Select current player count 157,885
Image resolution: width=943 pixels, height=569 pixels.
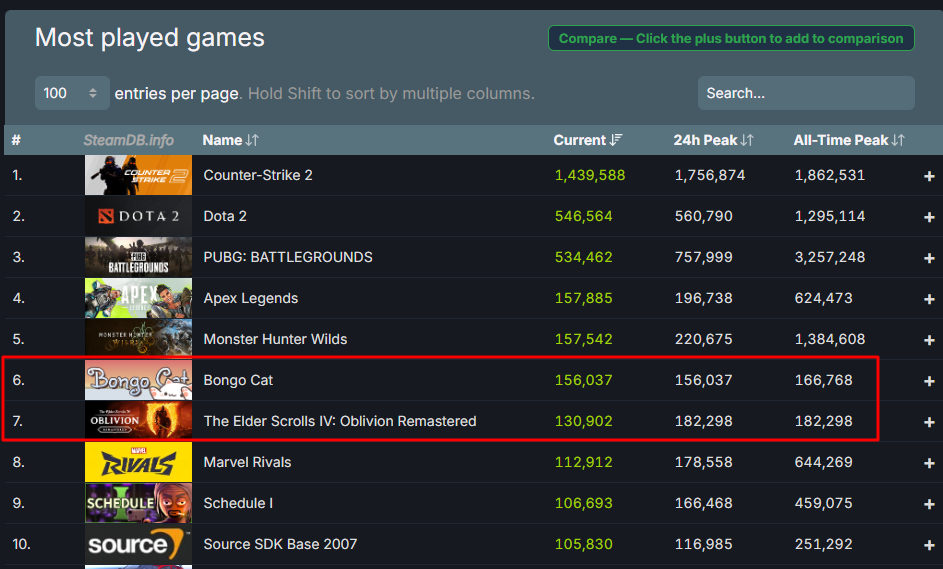(583, 298)
